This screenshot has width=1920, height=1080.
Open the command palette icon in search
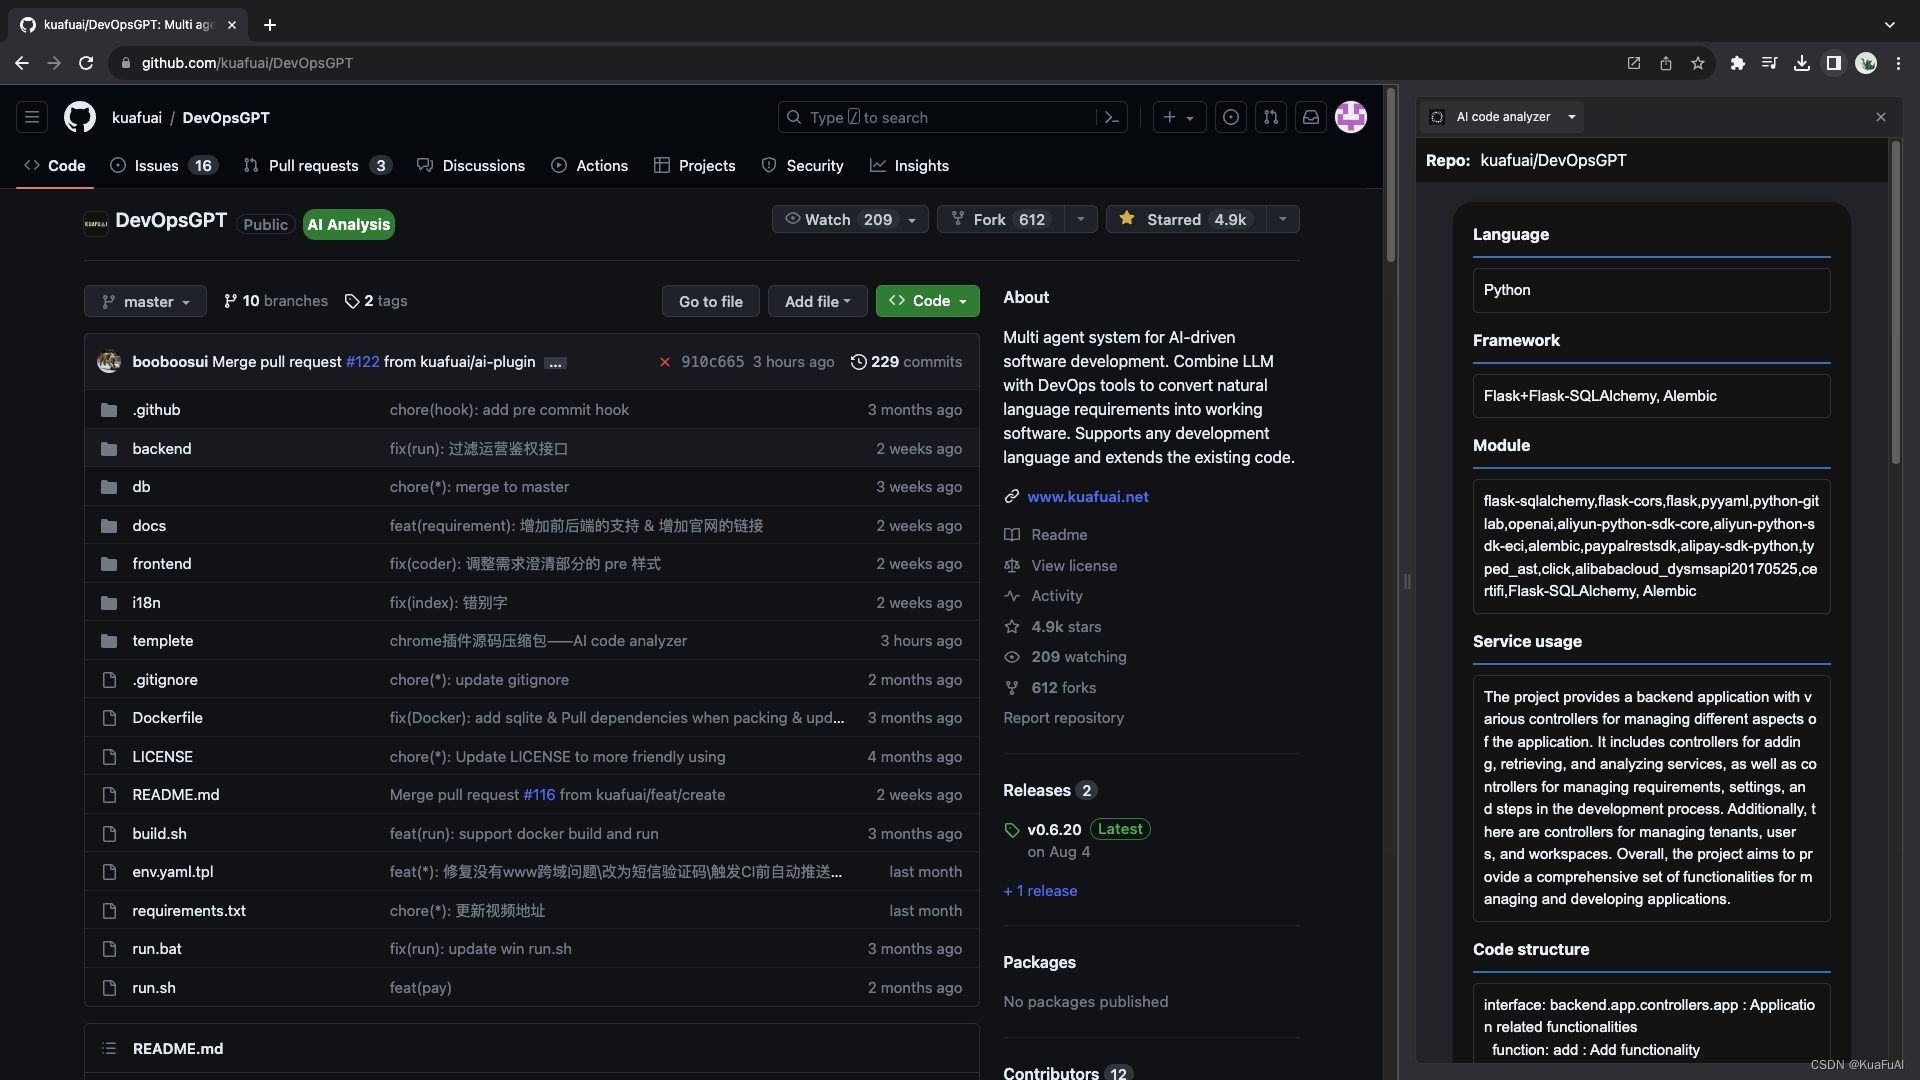(x=1111, y=117)
